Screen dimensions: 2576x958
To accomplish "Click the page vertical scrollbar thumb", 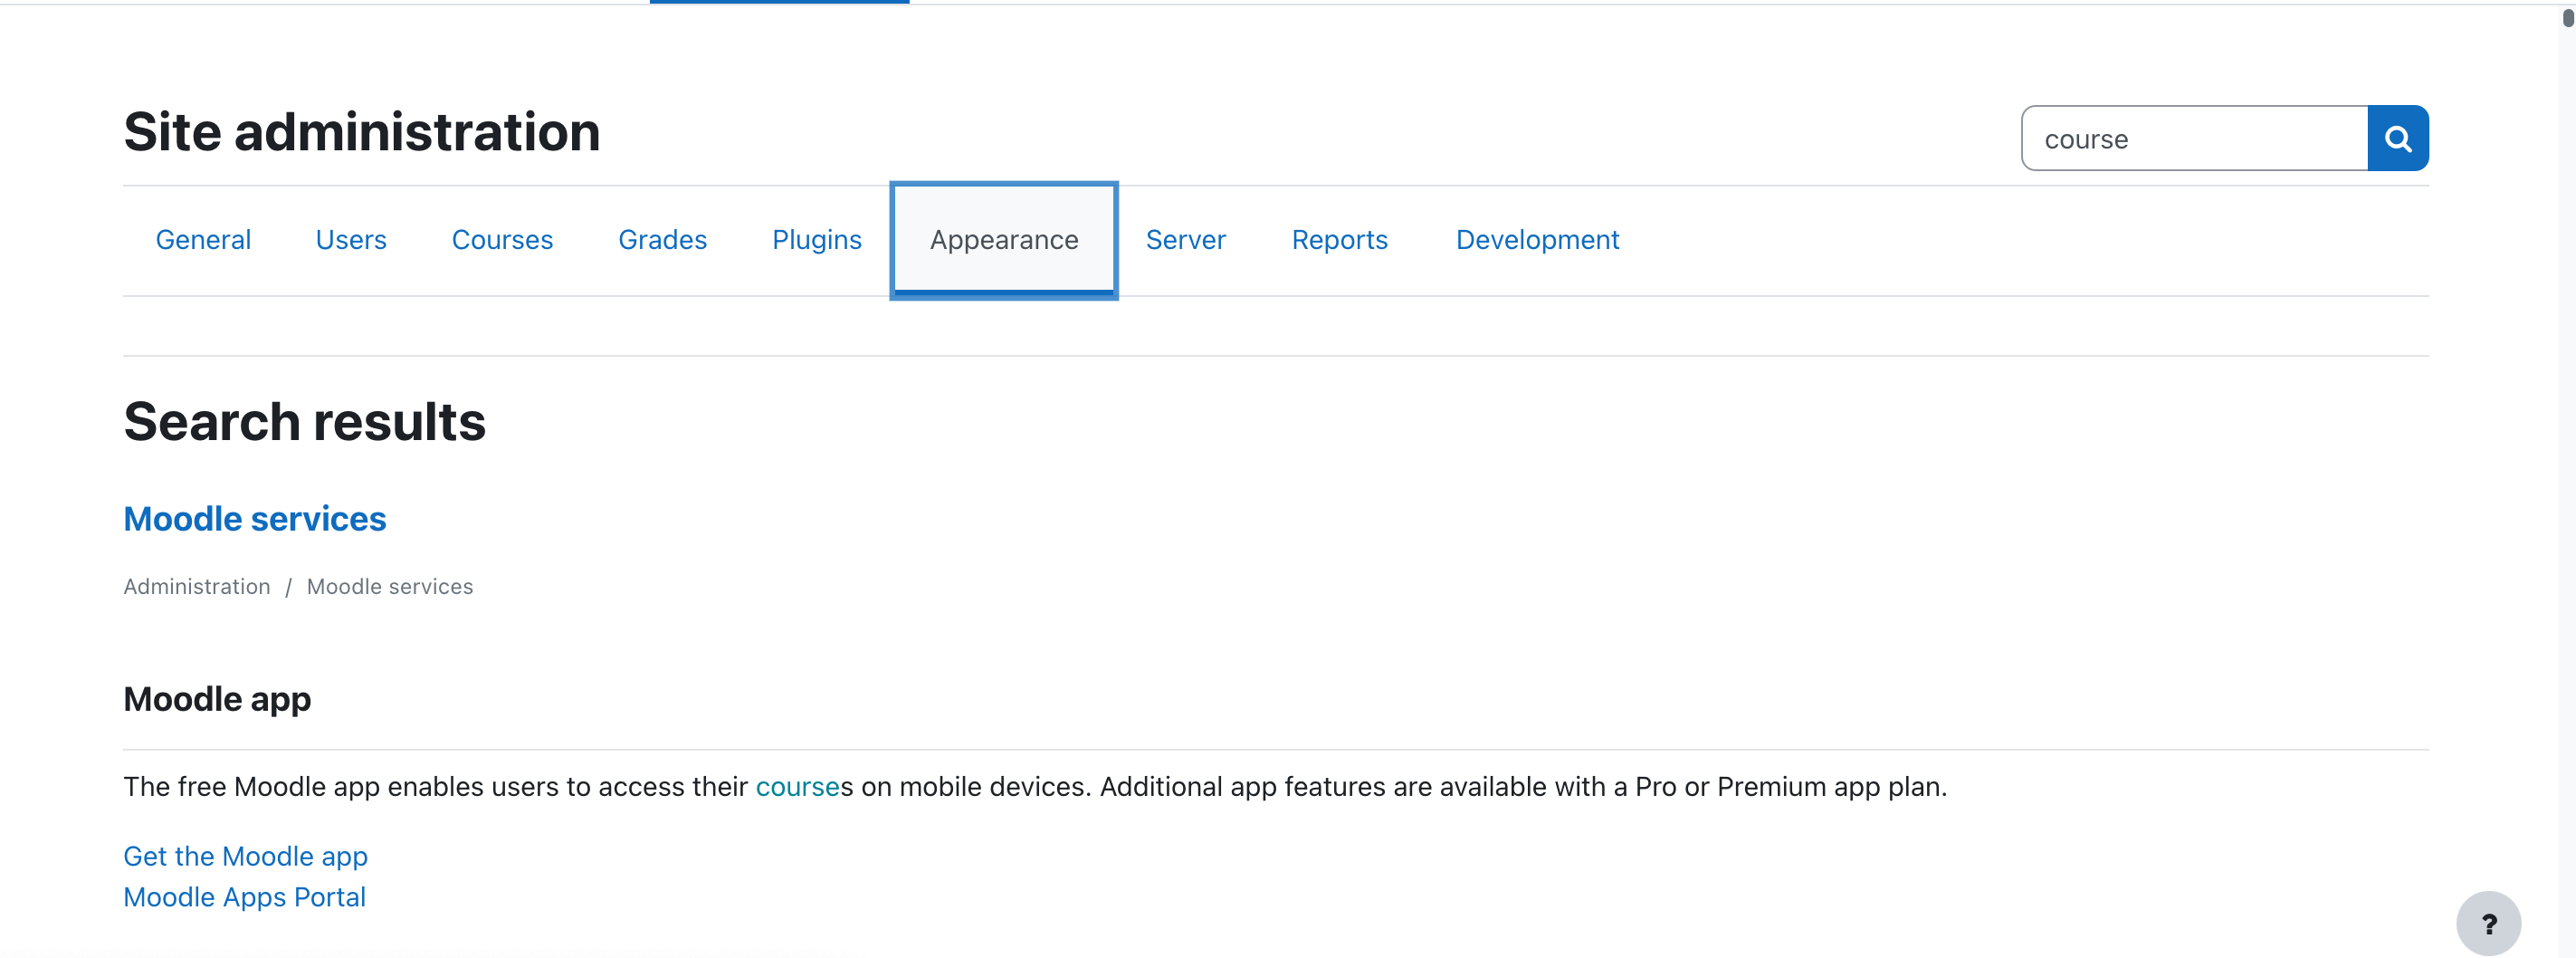I will [2567, 17].
